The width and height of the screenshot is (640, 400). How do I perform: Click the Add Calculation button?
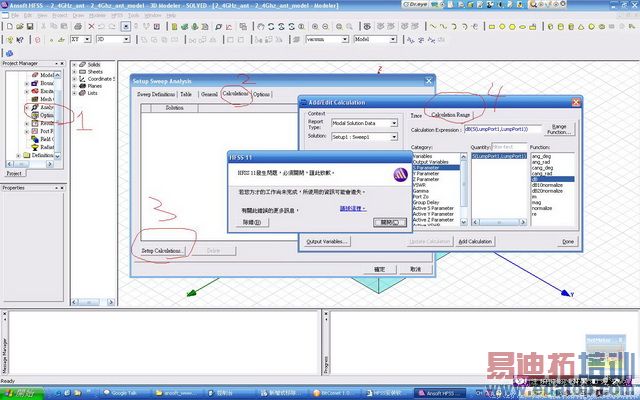pyautogui.click(x=475, y=242)
